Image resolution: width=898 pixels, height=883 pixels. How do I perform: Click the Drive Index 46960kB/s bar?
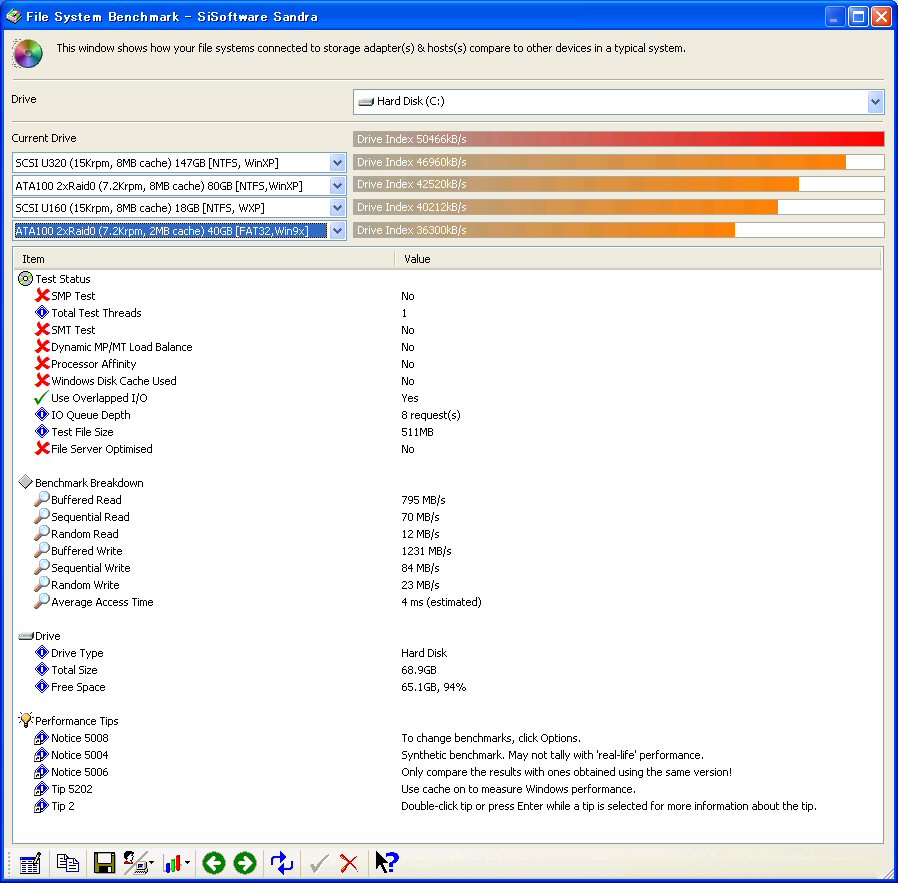[x=619, y=162]
